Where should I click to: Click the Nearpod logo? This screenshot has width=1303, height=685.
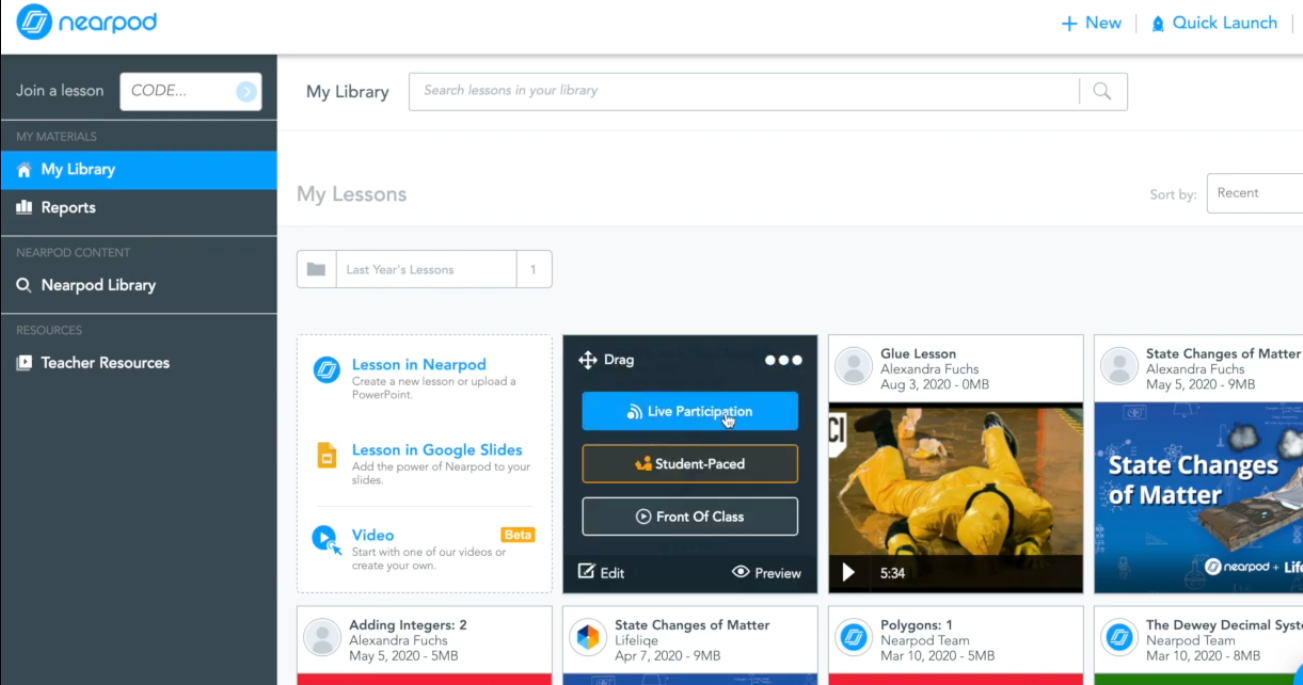87,22
